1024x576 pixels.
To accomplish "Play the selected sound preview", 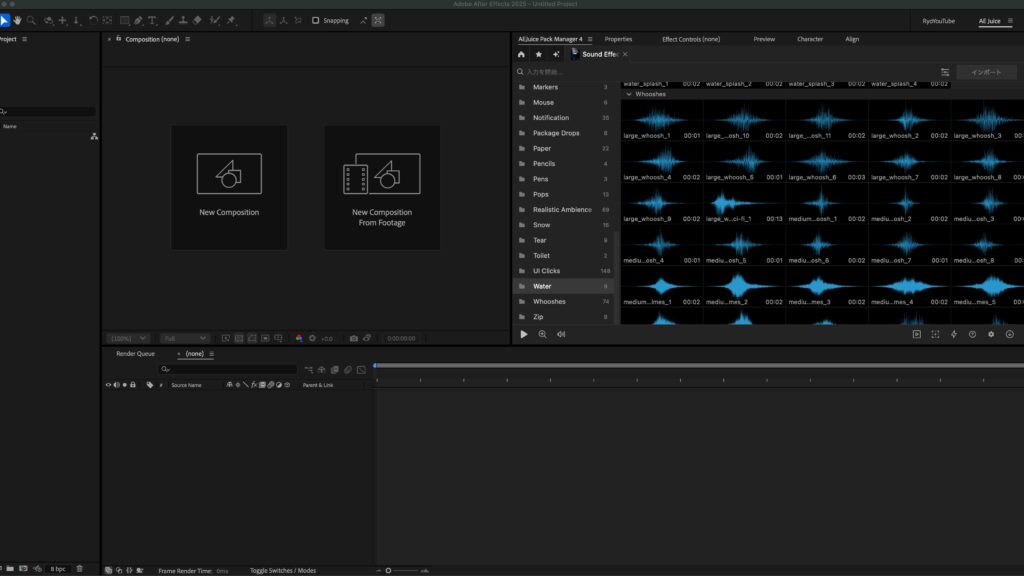I will tap(523, 334).
